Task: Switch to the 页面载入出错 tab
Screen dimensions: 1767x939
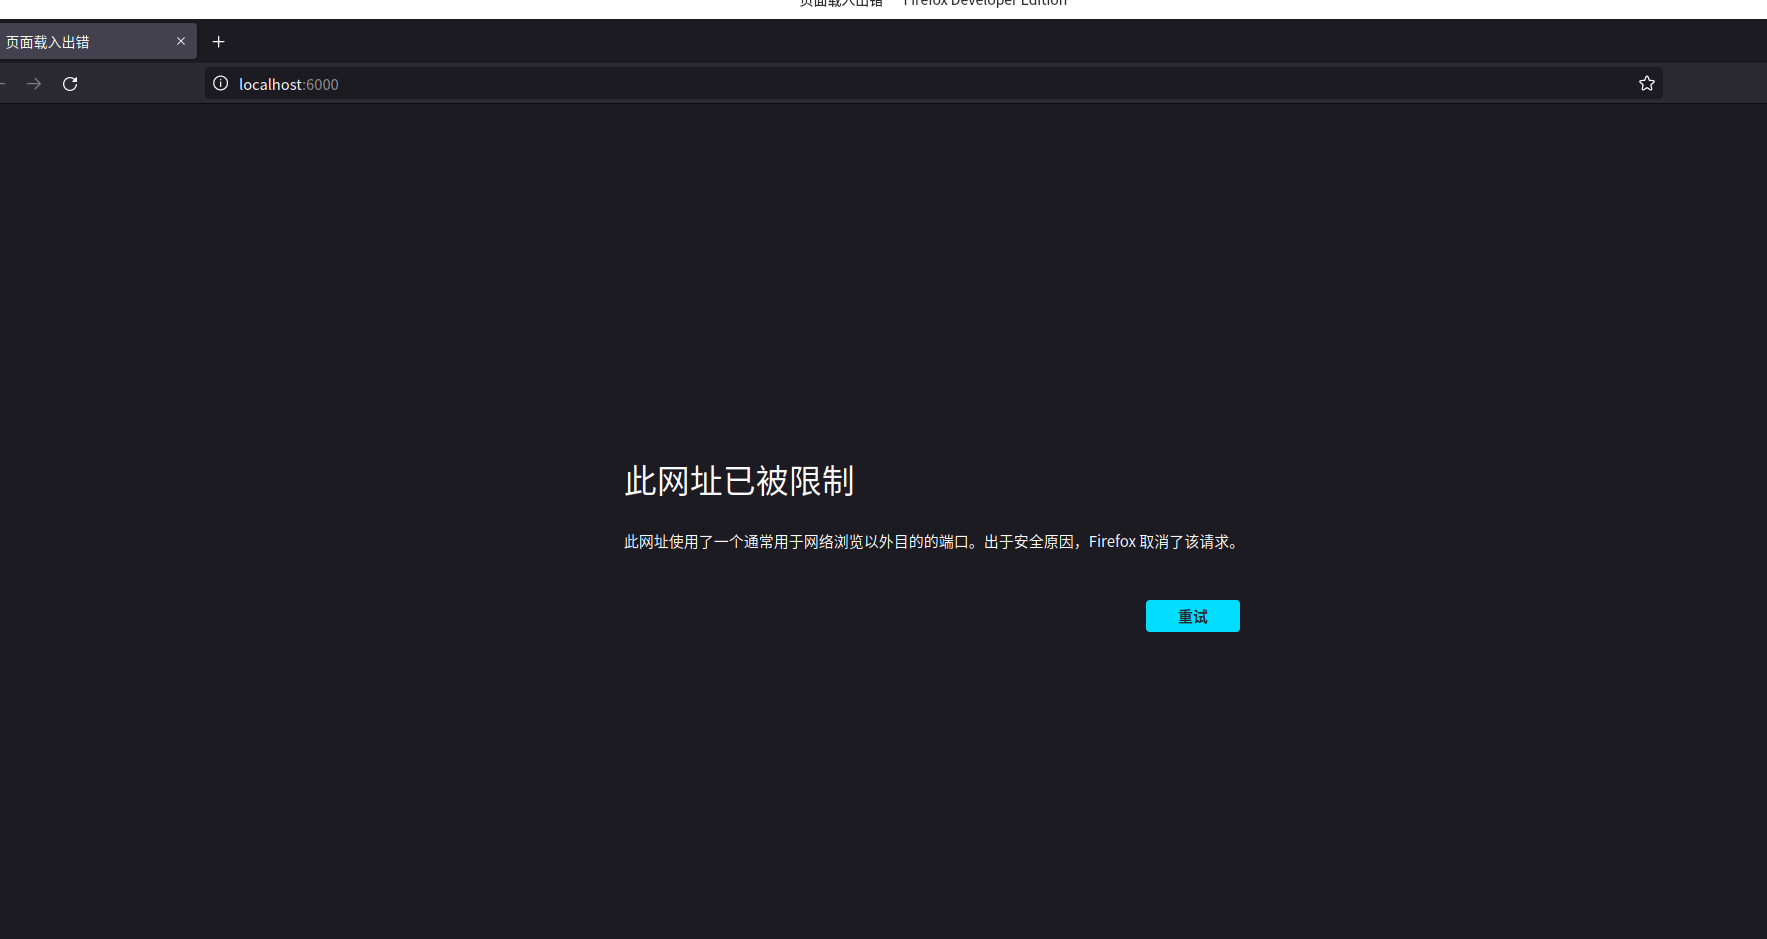Action: tap(80, 42)
